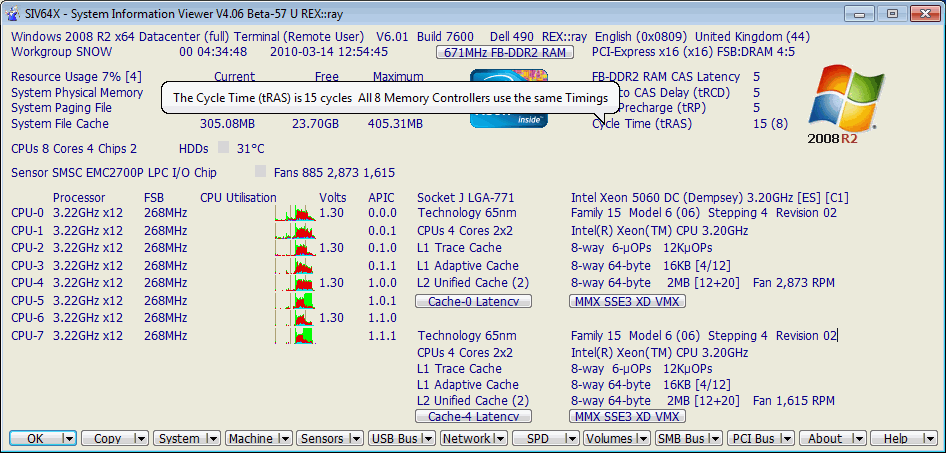Confirm with the OK button
Image resolution: width=946 pixels, height=453 pixels.
pos(36,439)
